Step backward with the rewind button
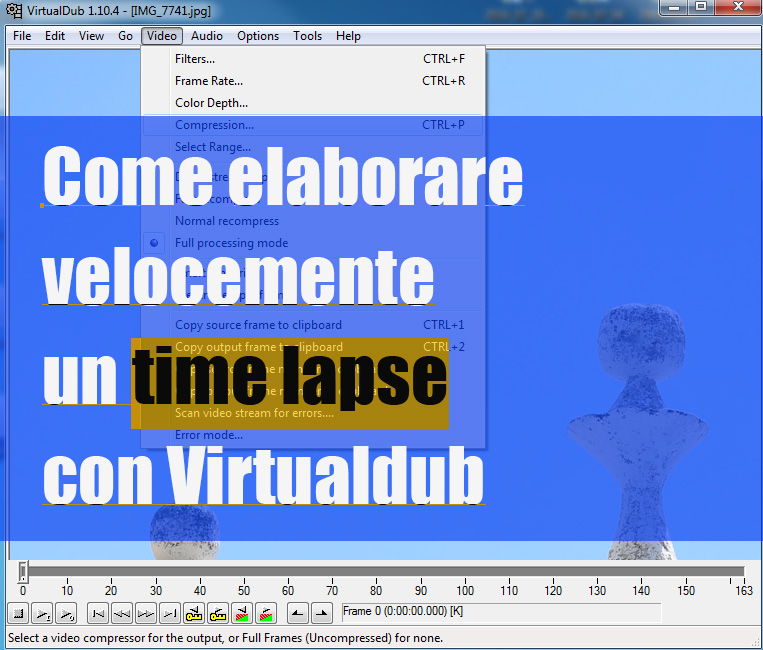Viewport: 763px width, 650px height. [x=122, y=614]
